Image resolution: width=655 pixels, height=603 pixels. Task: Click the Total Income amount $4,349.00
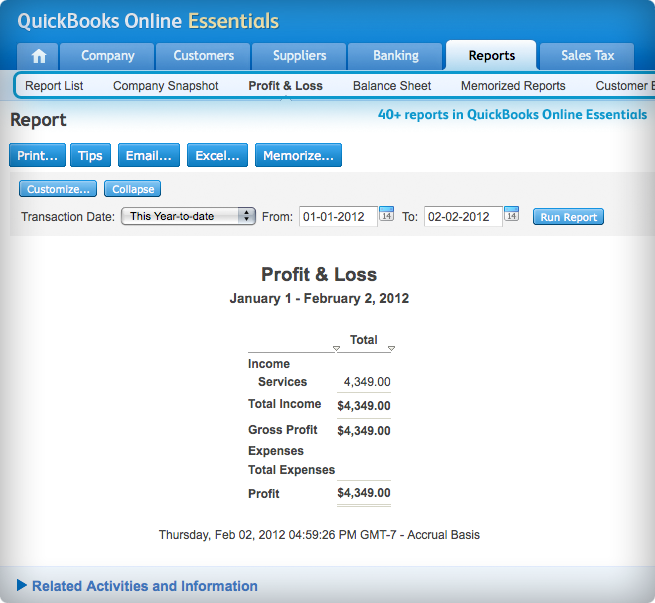tap(363, 405)
